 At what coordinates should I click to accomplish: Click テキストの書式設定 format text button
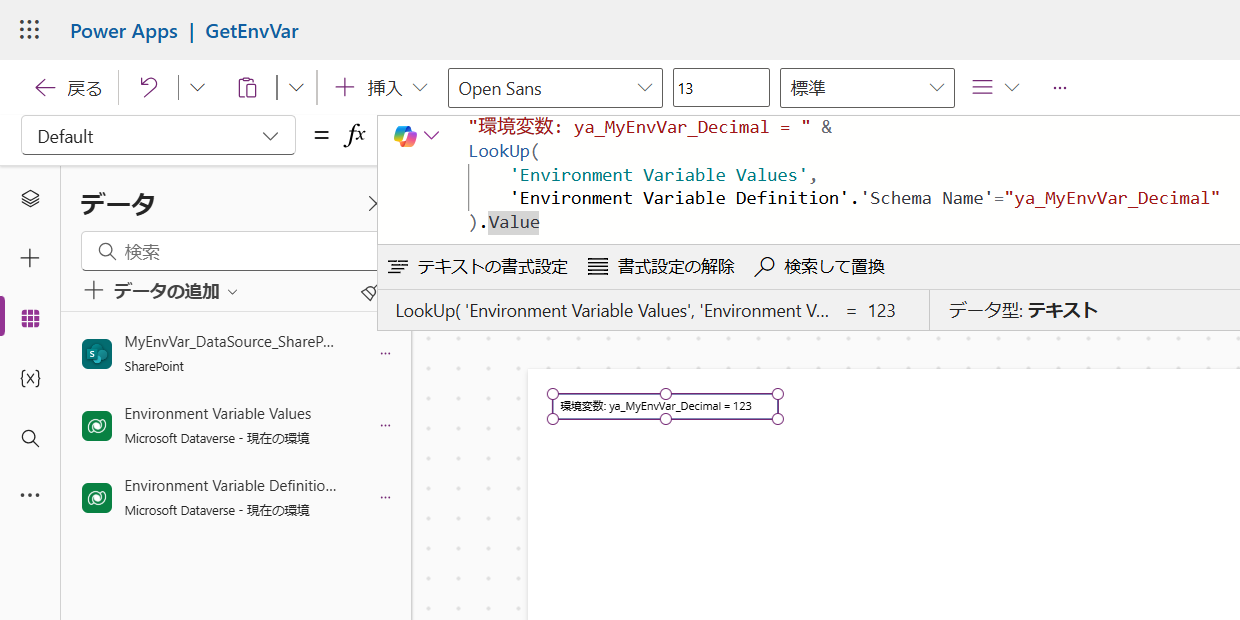478,267
